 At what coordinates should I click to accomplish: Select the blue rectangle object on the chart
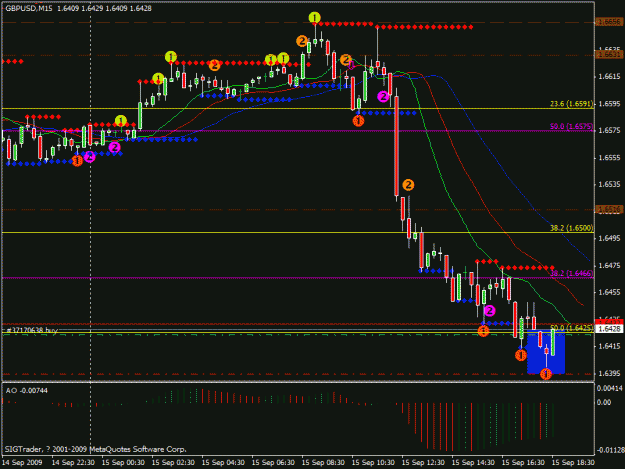coord(546,352)
